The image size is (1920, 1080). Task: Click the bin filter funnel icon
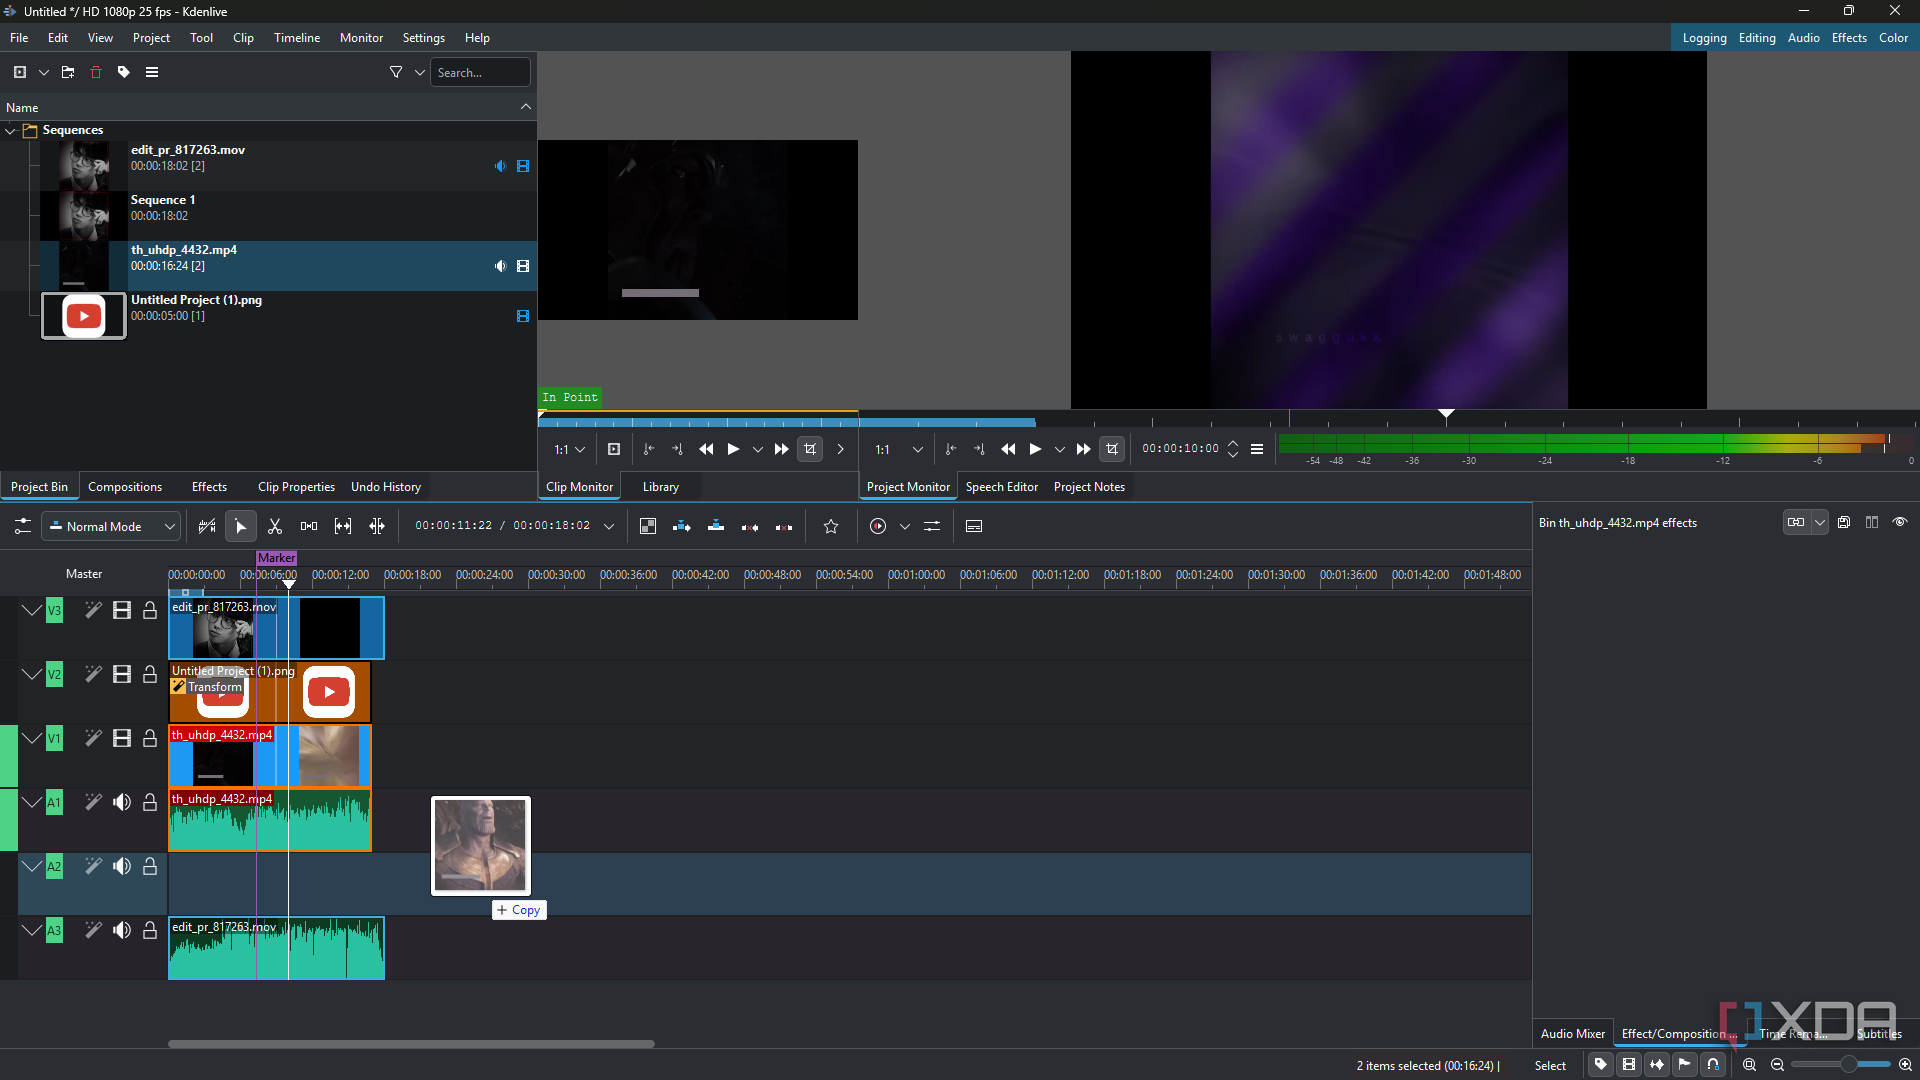(x=396, y=72)
